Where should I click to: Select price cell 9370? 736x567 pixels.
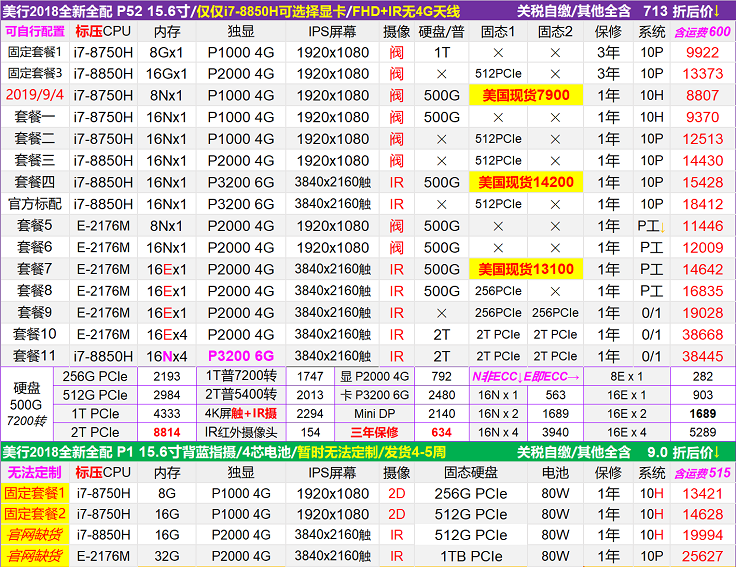click(702, 117)
